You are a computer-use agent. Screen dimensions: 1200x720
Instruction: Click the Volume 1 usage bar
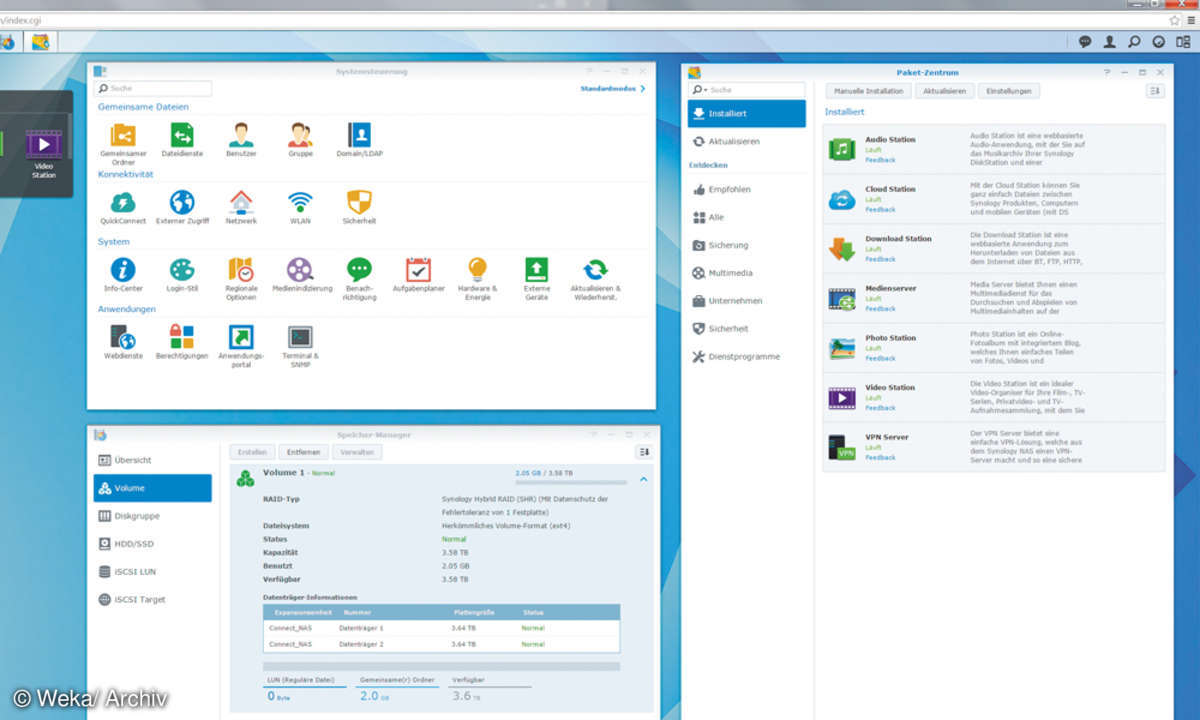(x=571, y=482)
